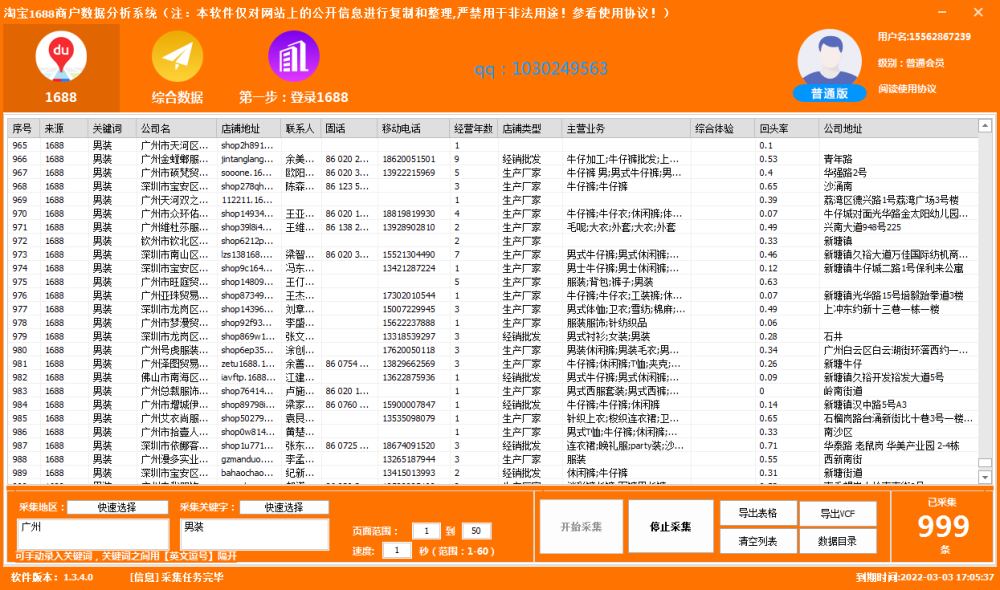The width and height of the screenshot is (1000, 590).
Task: Click the 经营年数 column header
Action: (472, 129)
